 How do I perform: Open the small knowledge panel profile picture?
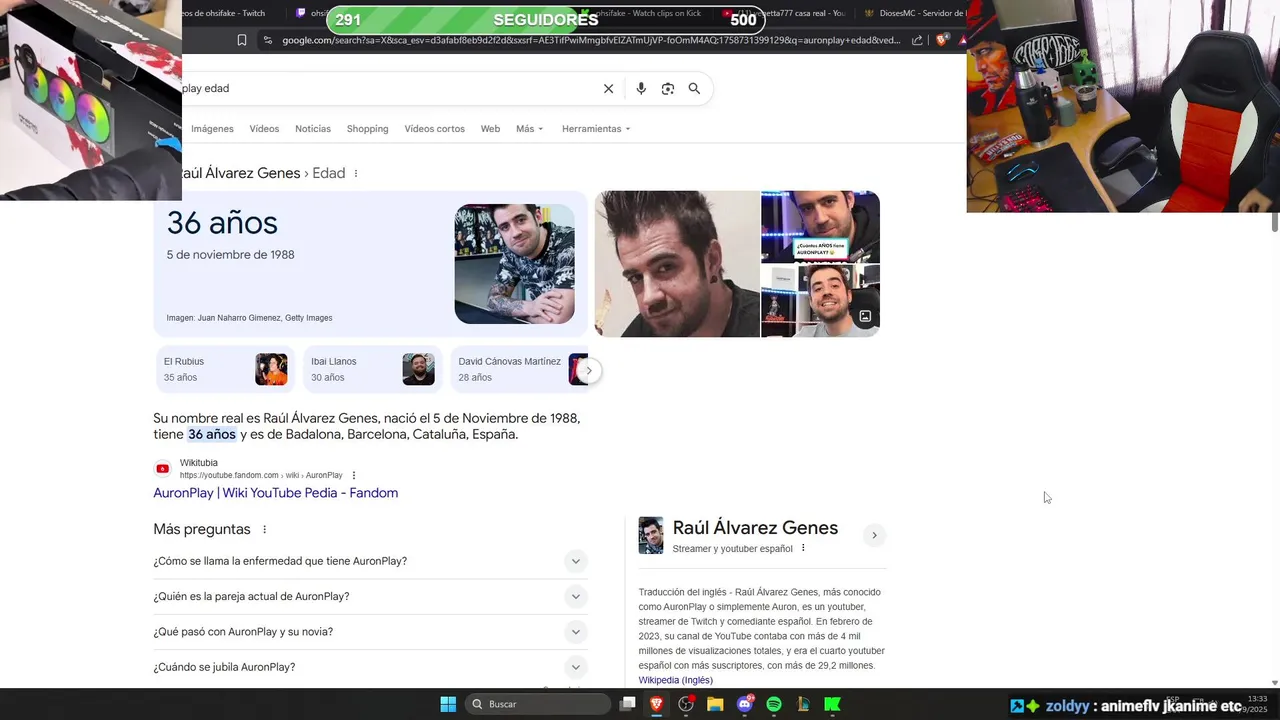(x=651, y=535)
